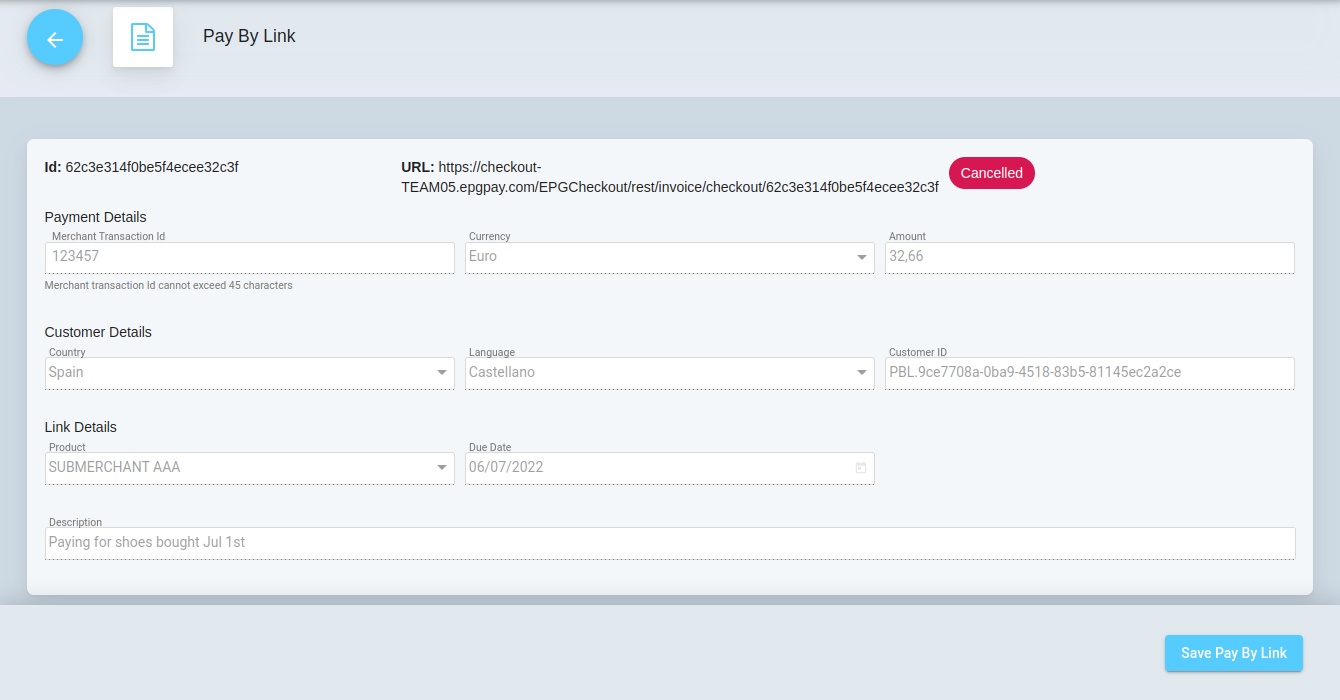1340x700 pixels.
Task: Open the Country dropdown set to Spain
Action: 441,373
